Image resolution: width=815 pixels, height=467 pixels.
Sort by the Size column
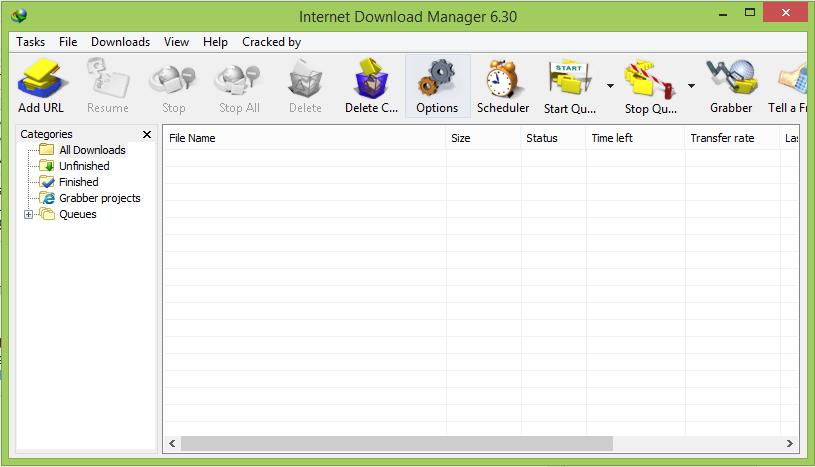[x=483, y=138]
